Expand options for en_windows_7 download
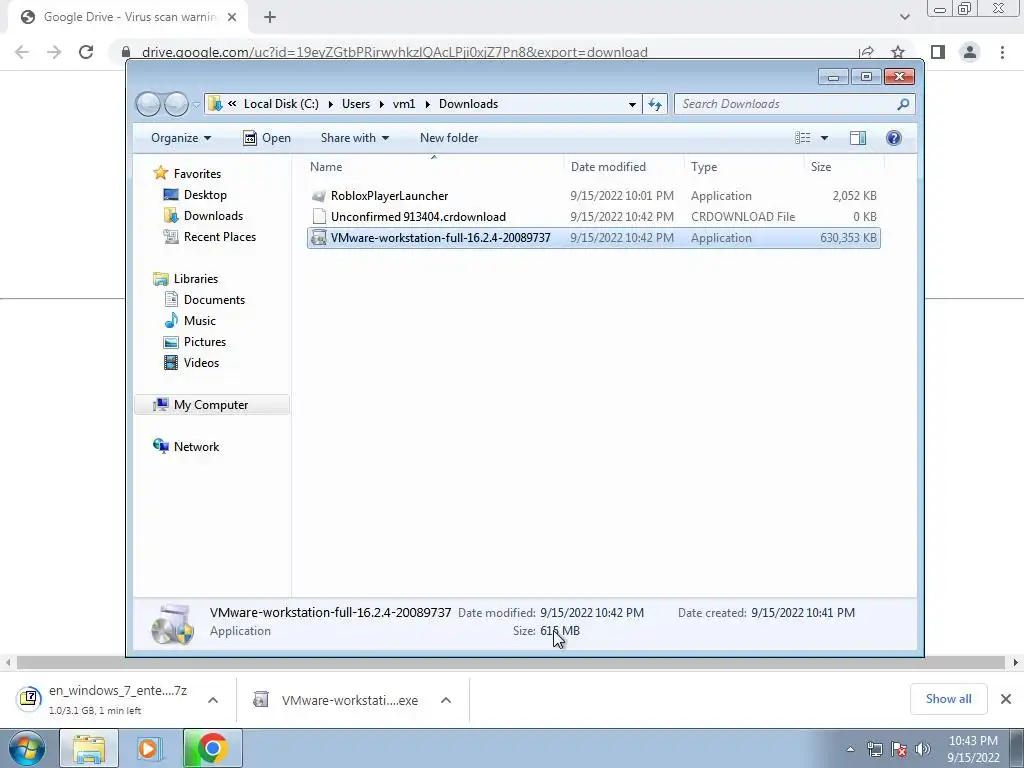Viewport: 1024px width, 768px height. 213,699
